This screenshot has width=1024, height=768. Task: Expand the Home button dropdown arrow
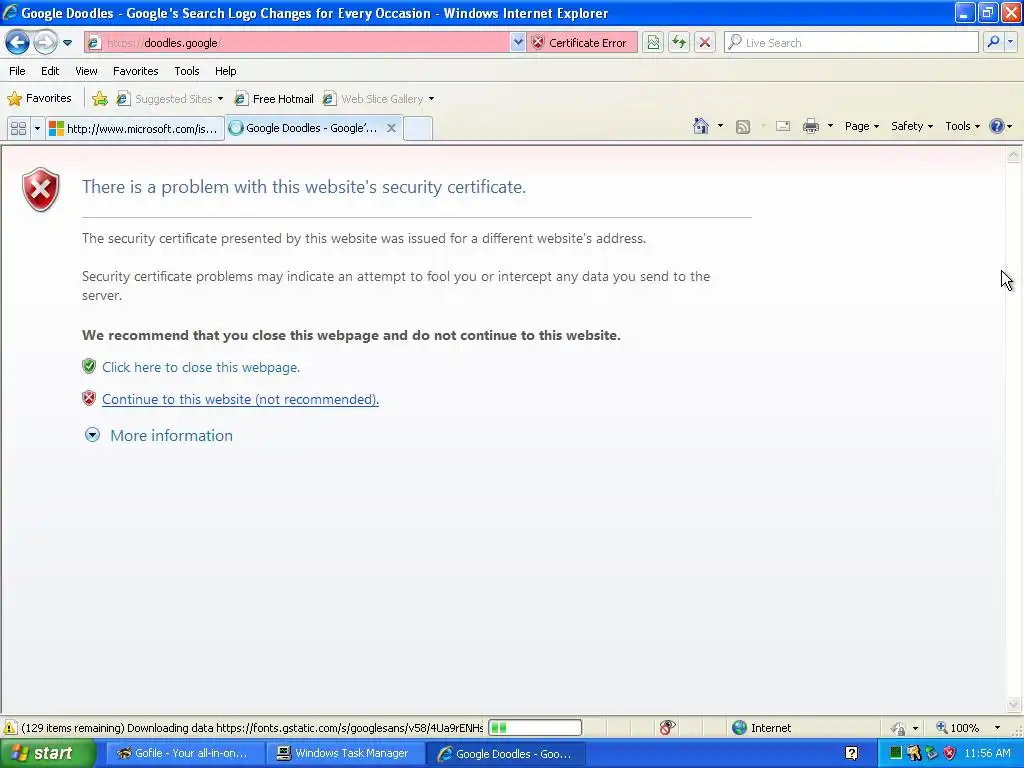tap(720, 126)
